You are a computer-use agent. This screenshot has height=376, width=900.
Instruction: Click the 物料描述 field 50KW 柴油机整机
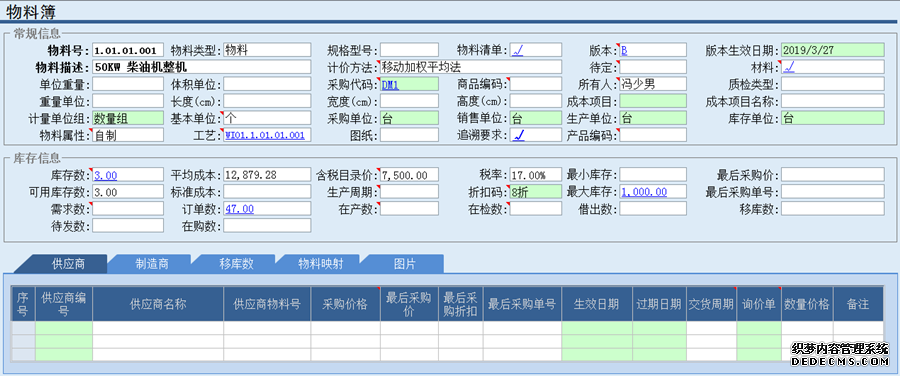[x=201, y=67]
